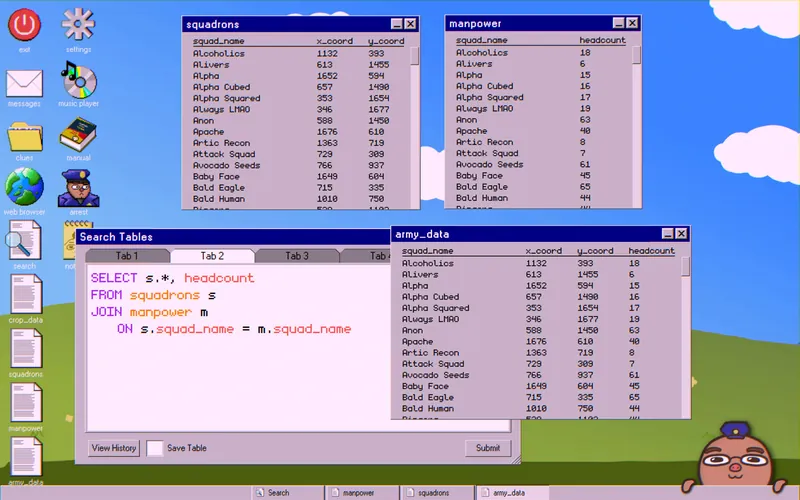Click the Submit button
The height and width of the screenshot is (500, 800).
pyautogui.click(x=488, y=448)
